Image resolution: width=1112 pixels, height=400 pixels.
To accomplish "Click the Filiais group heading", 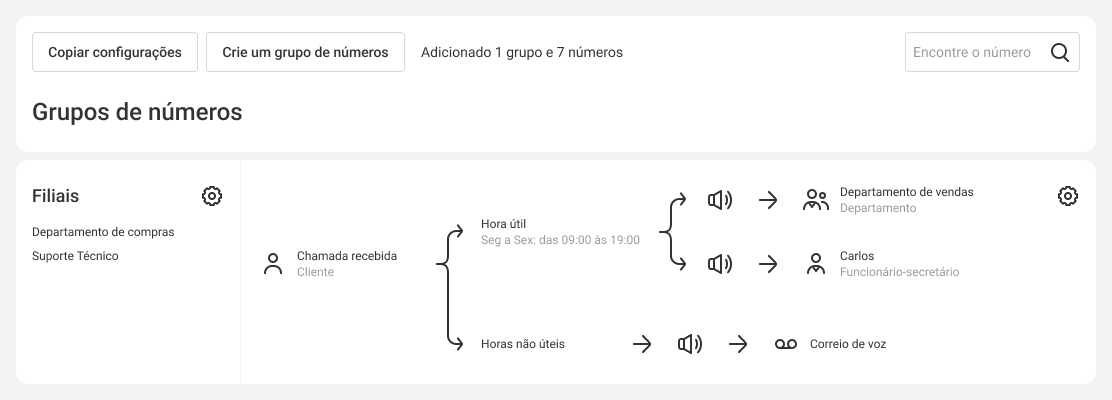I will pos(56,196).
